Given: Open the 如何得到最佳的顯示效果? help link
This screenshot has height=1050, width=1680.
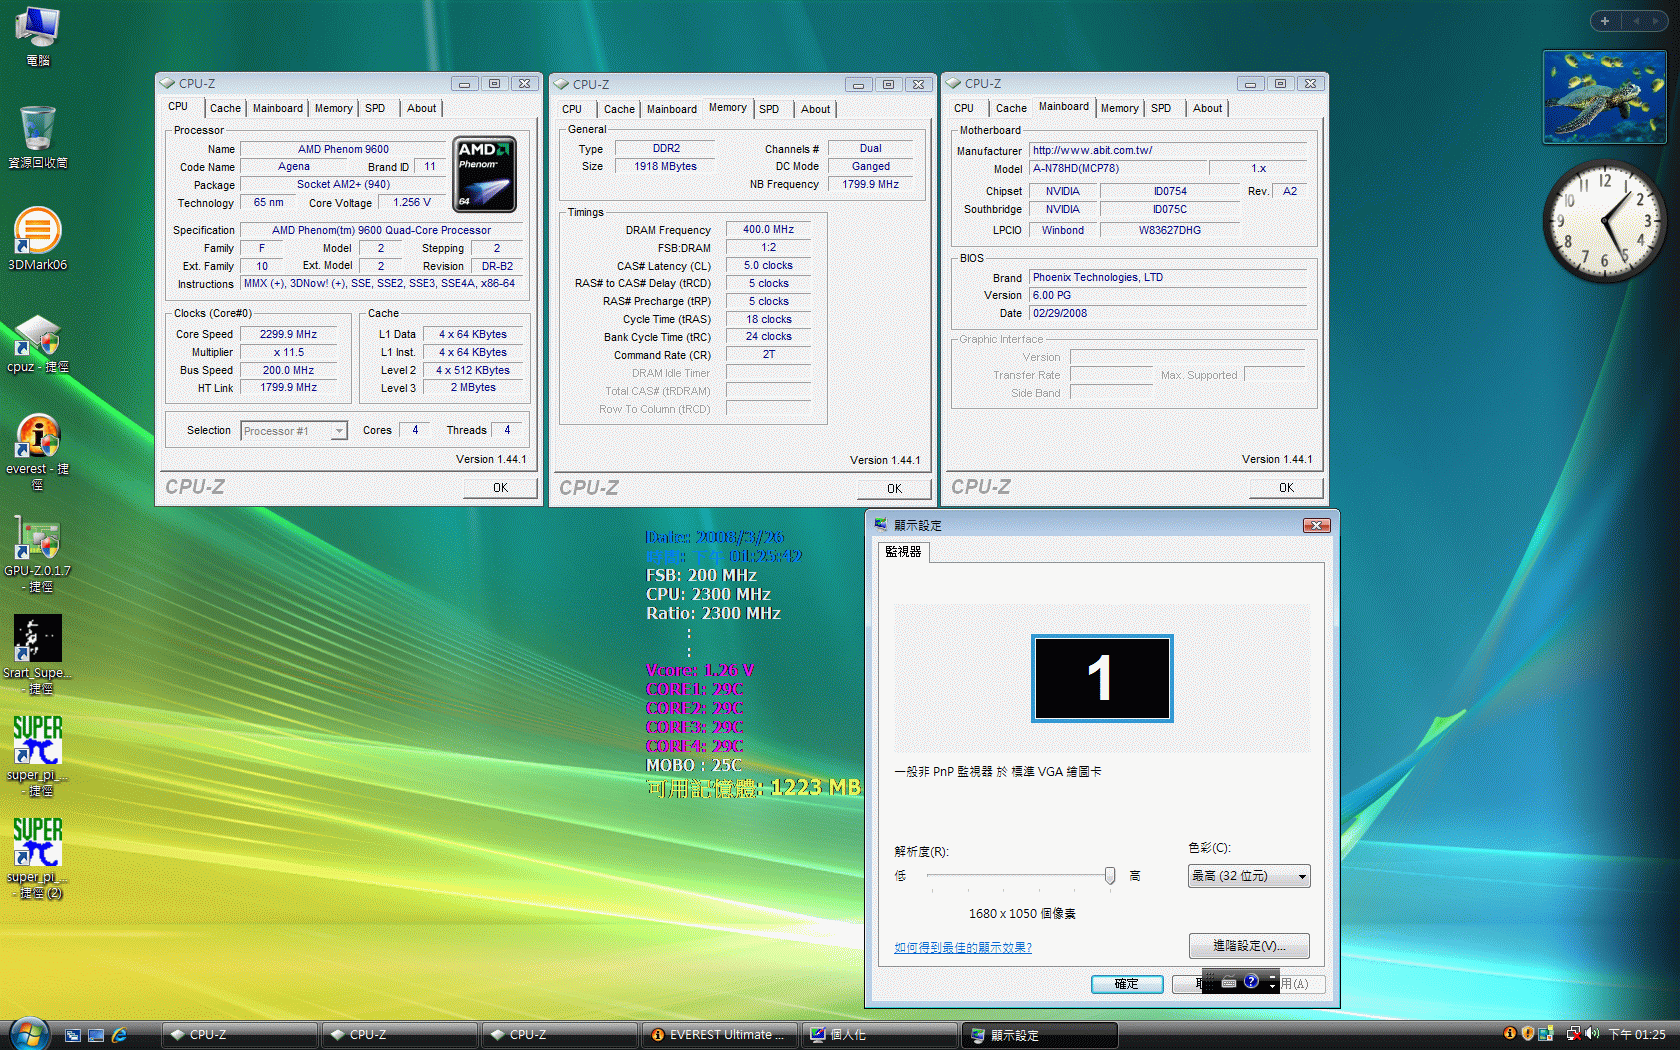Looking at the screenshot, I should tap(963, 948).
